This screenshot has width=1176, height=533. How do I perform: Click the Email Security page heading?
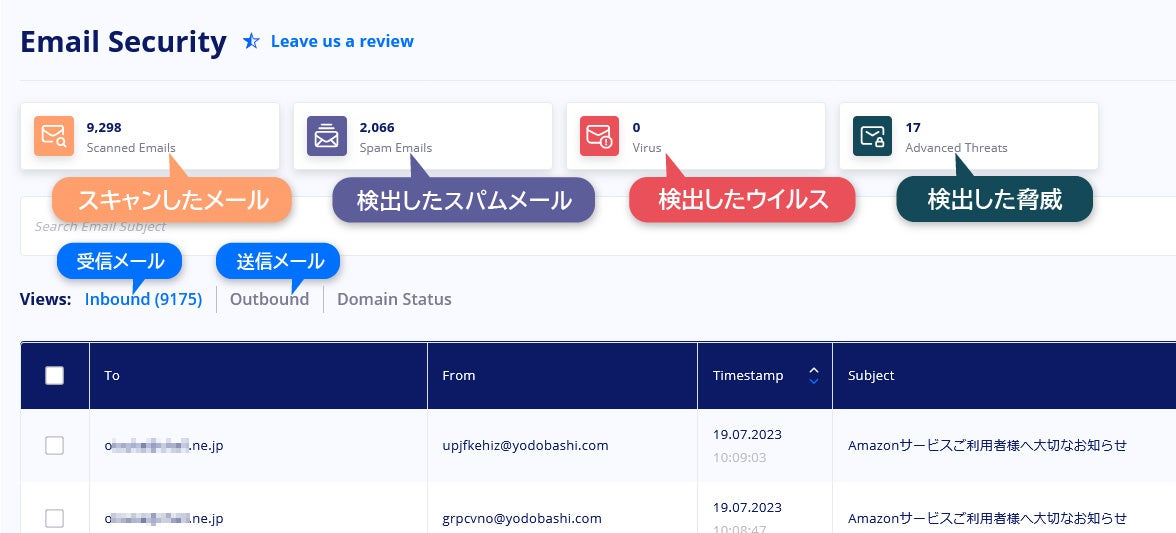click(124, 41)
